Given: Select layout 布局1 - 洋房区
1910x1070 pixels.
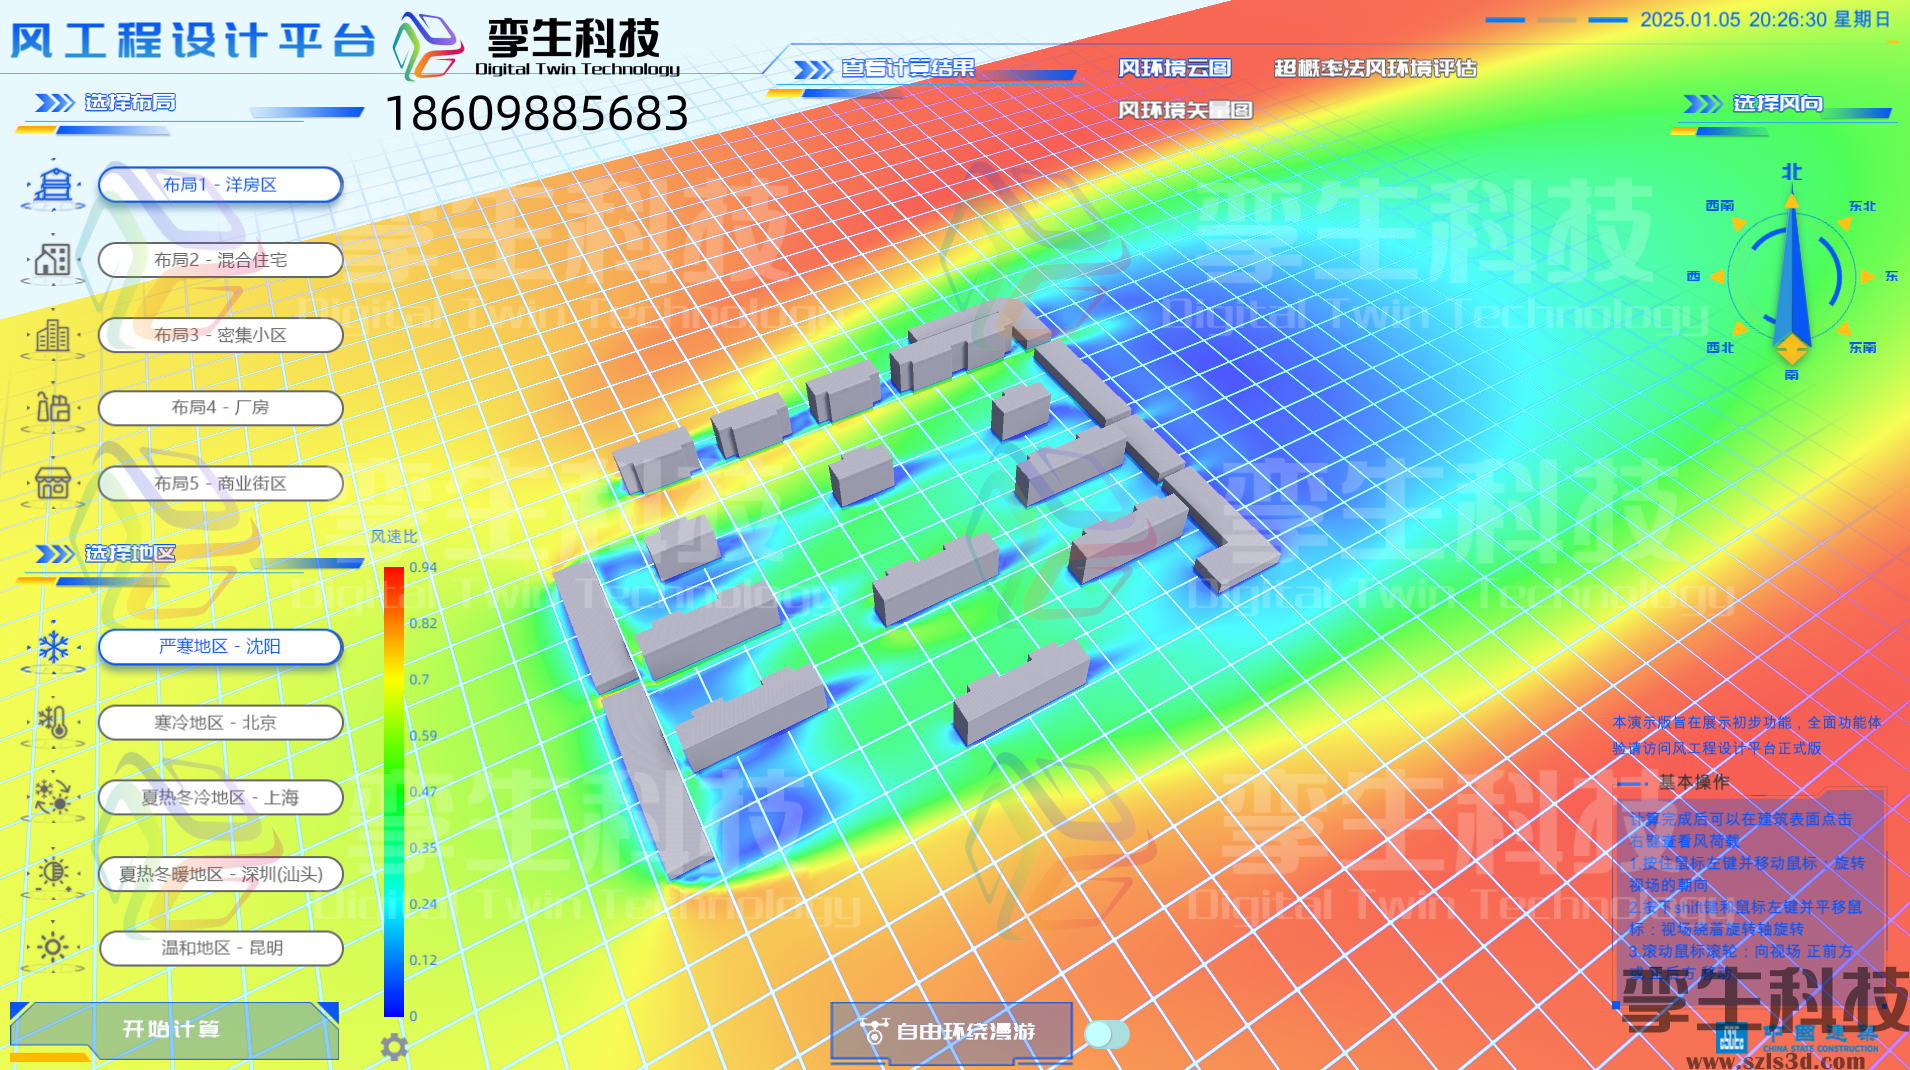Looking at the screenshot, I should click(220, 185).
